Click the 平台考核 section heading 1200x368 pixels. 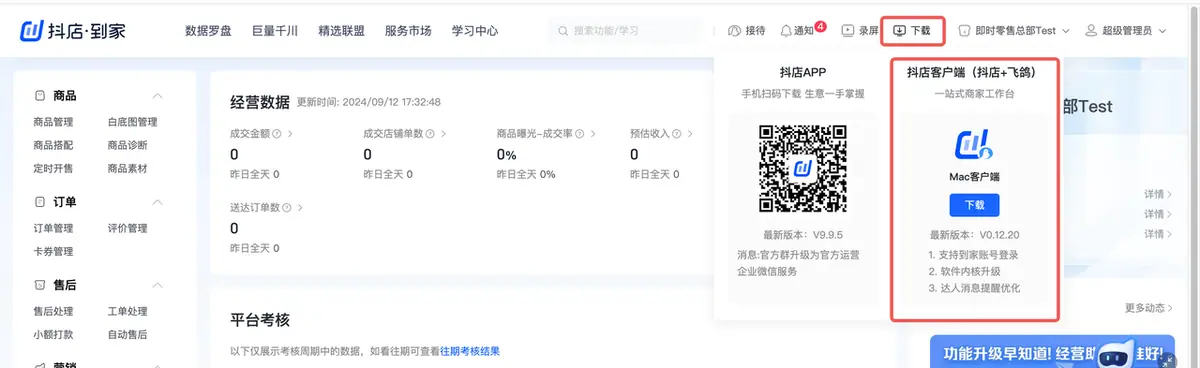pyautogui.click(x=260, y=320)
